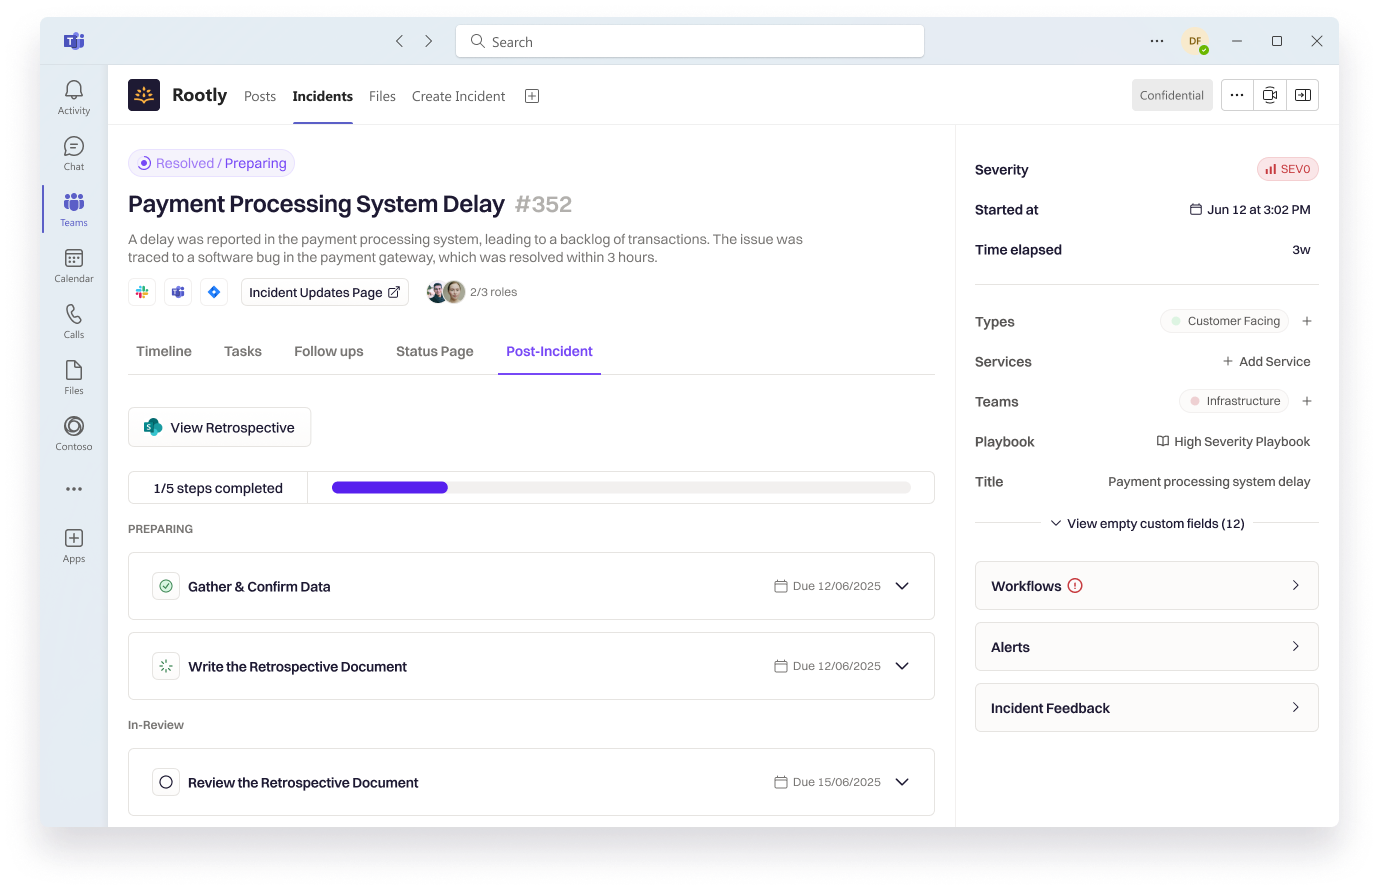Open Chat in Teams sidebar
1379x890 pixels.
74,153
